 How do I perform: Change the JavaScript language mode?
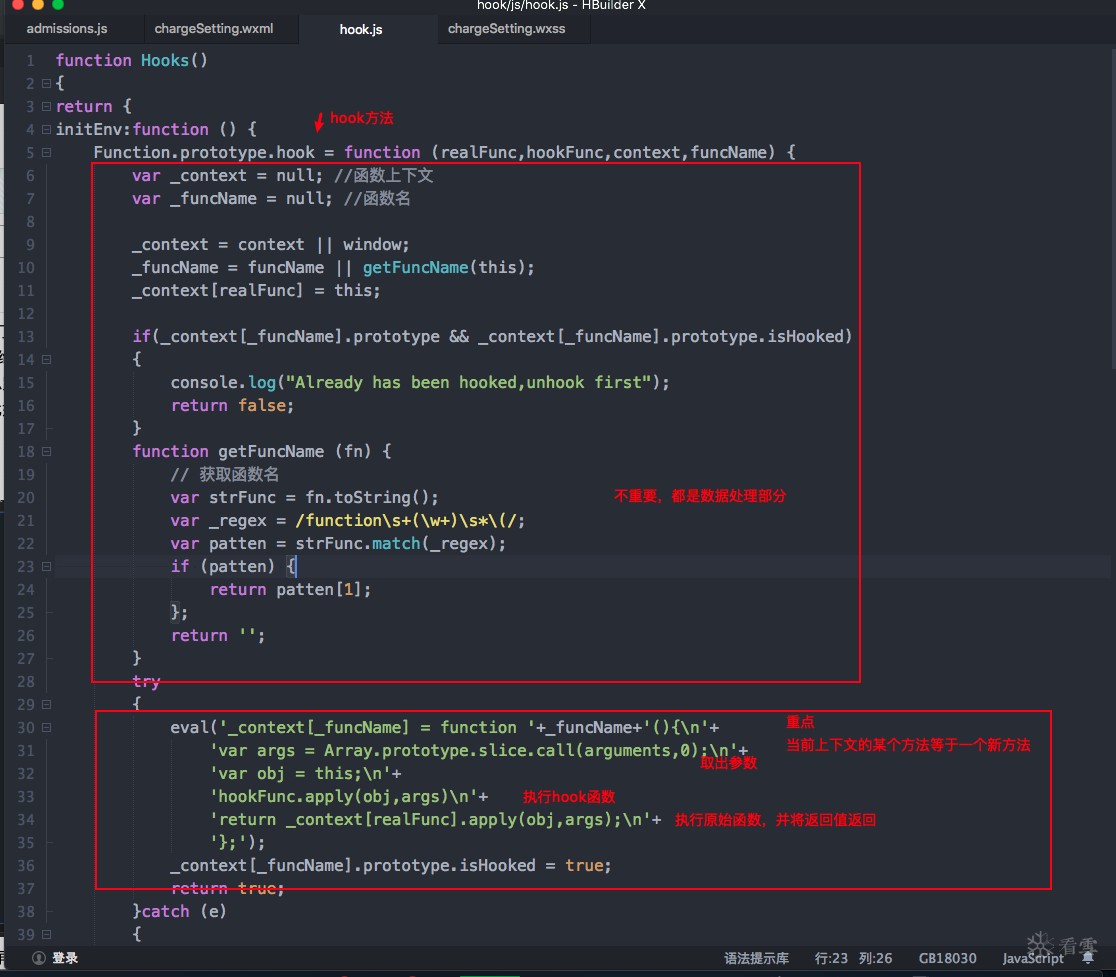coord(1033,958)
